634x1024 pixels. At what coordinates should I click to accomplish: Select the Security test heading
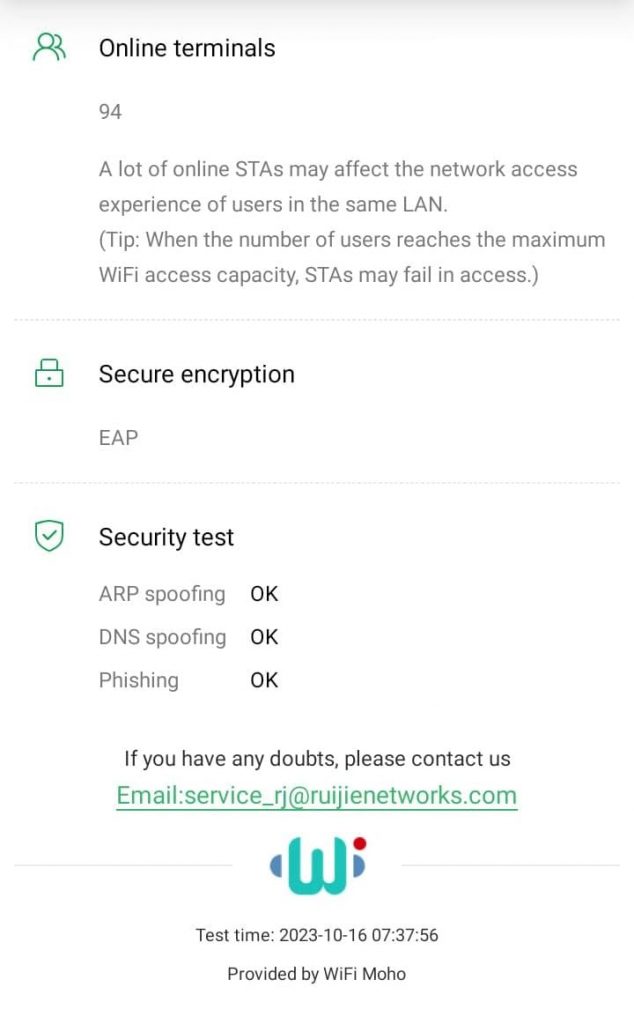tap(166, 538)
